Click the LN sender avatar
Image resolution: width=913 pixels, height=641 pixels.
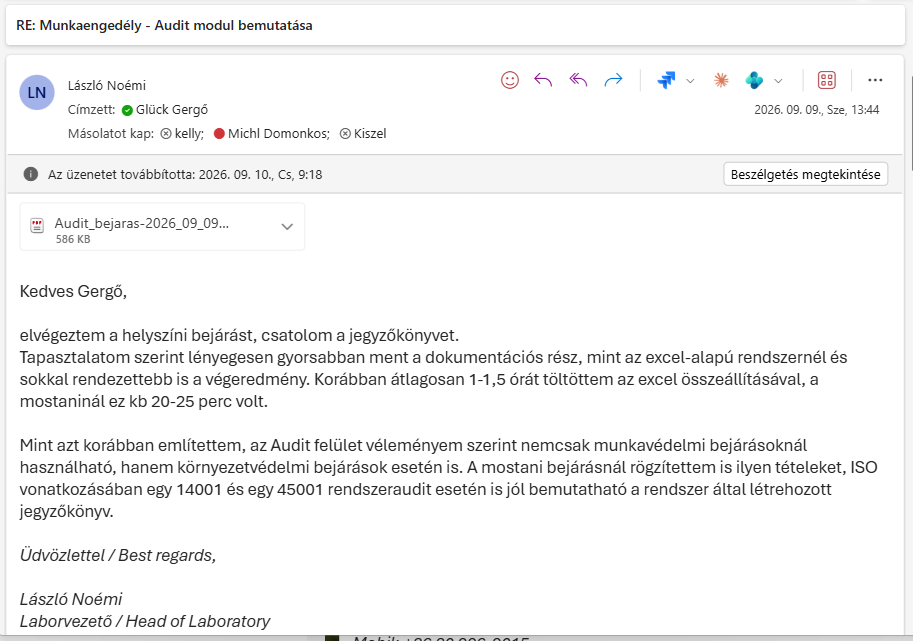[37, 93]
